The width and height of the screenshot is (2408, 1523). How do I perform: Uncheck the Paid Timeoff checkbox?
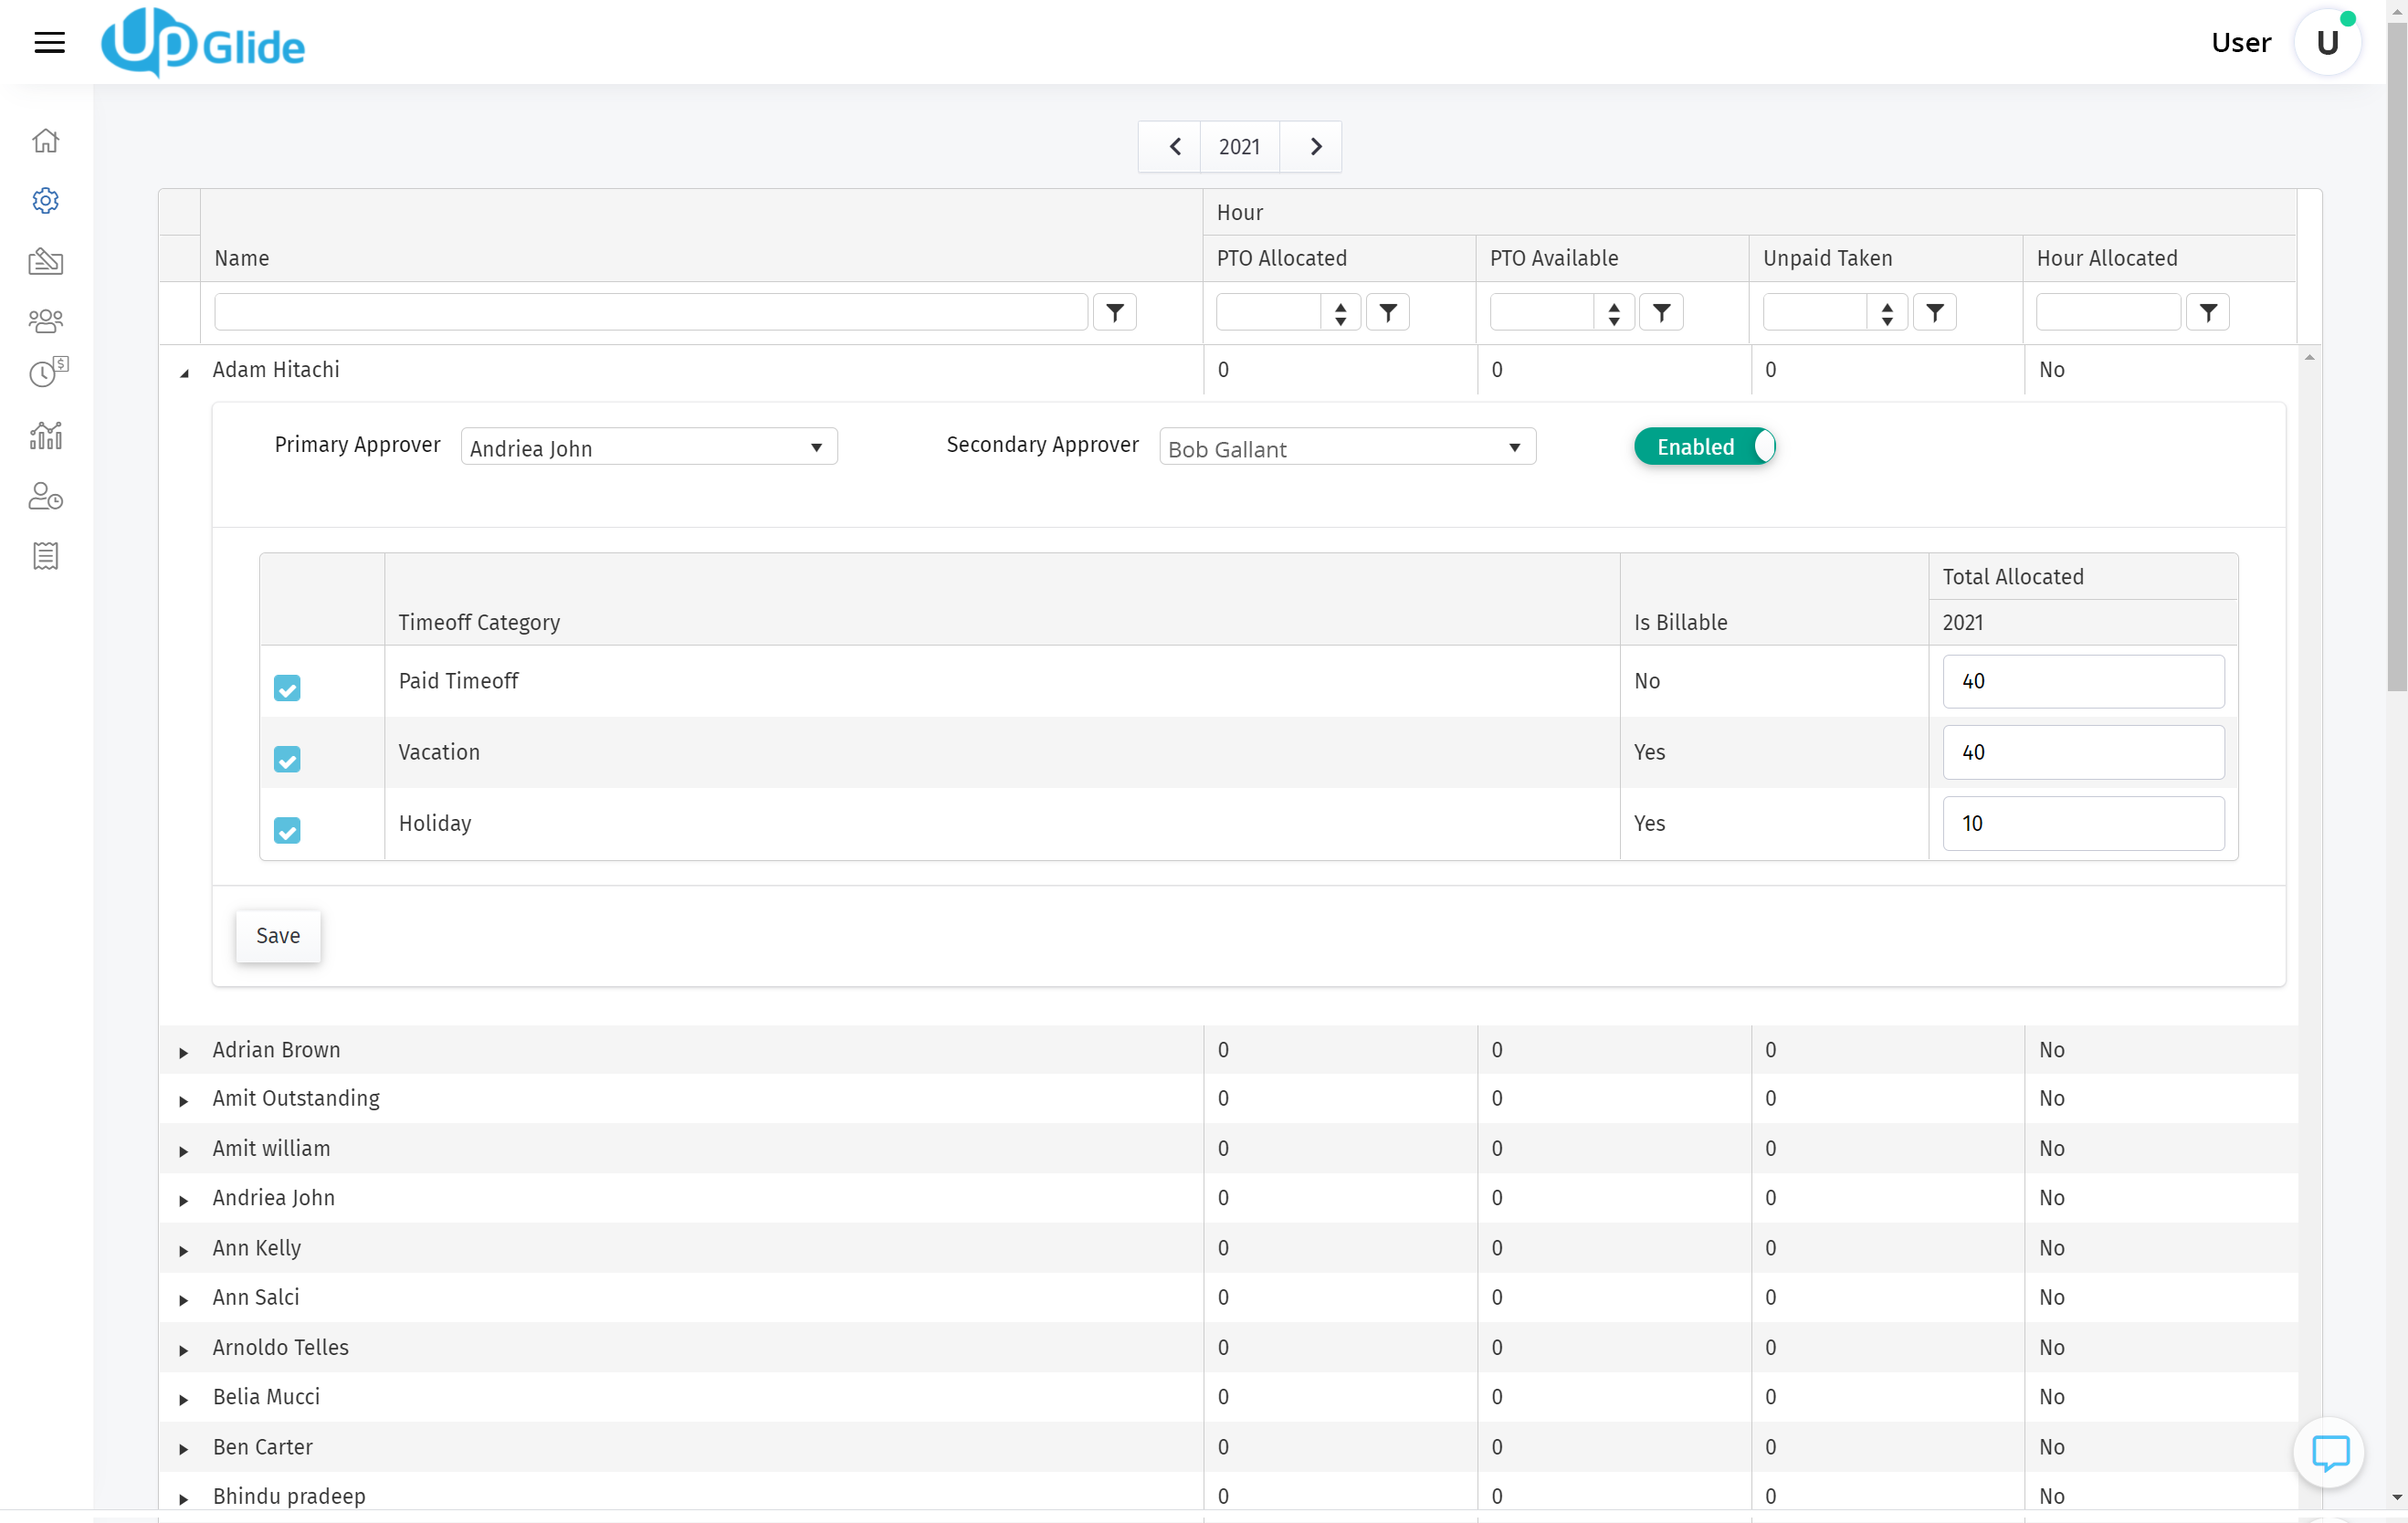(287, 688)
